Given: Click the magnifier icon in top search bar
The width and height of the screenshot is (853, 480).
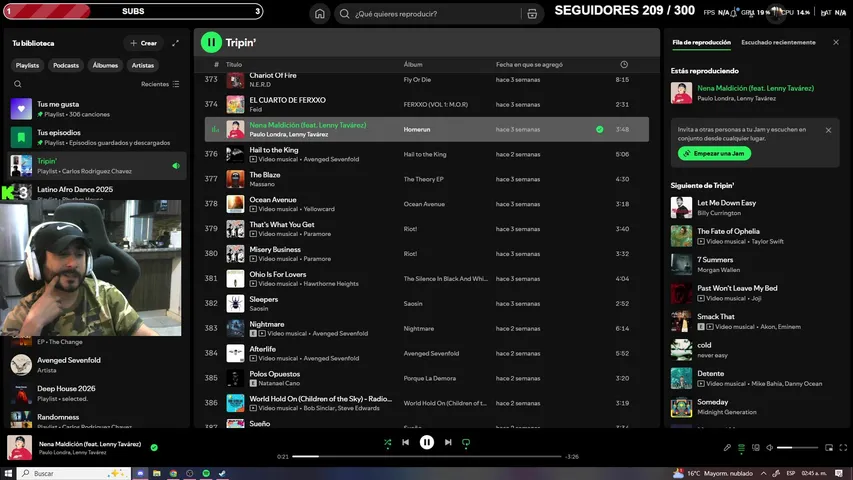Looking at the screenshot, I should coord(344,14).
